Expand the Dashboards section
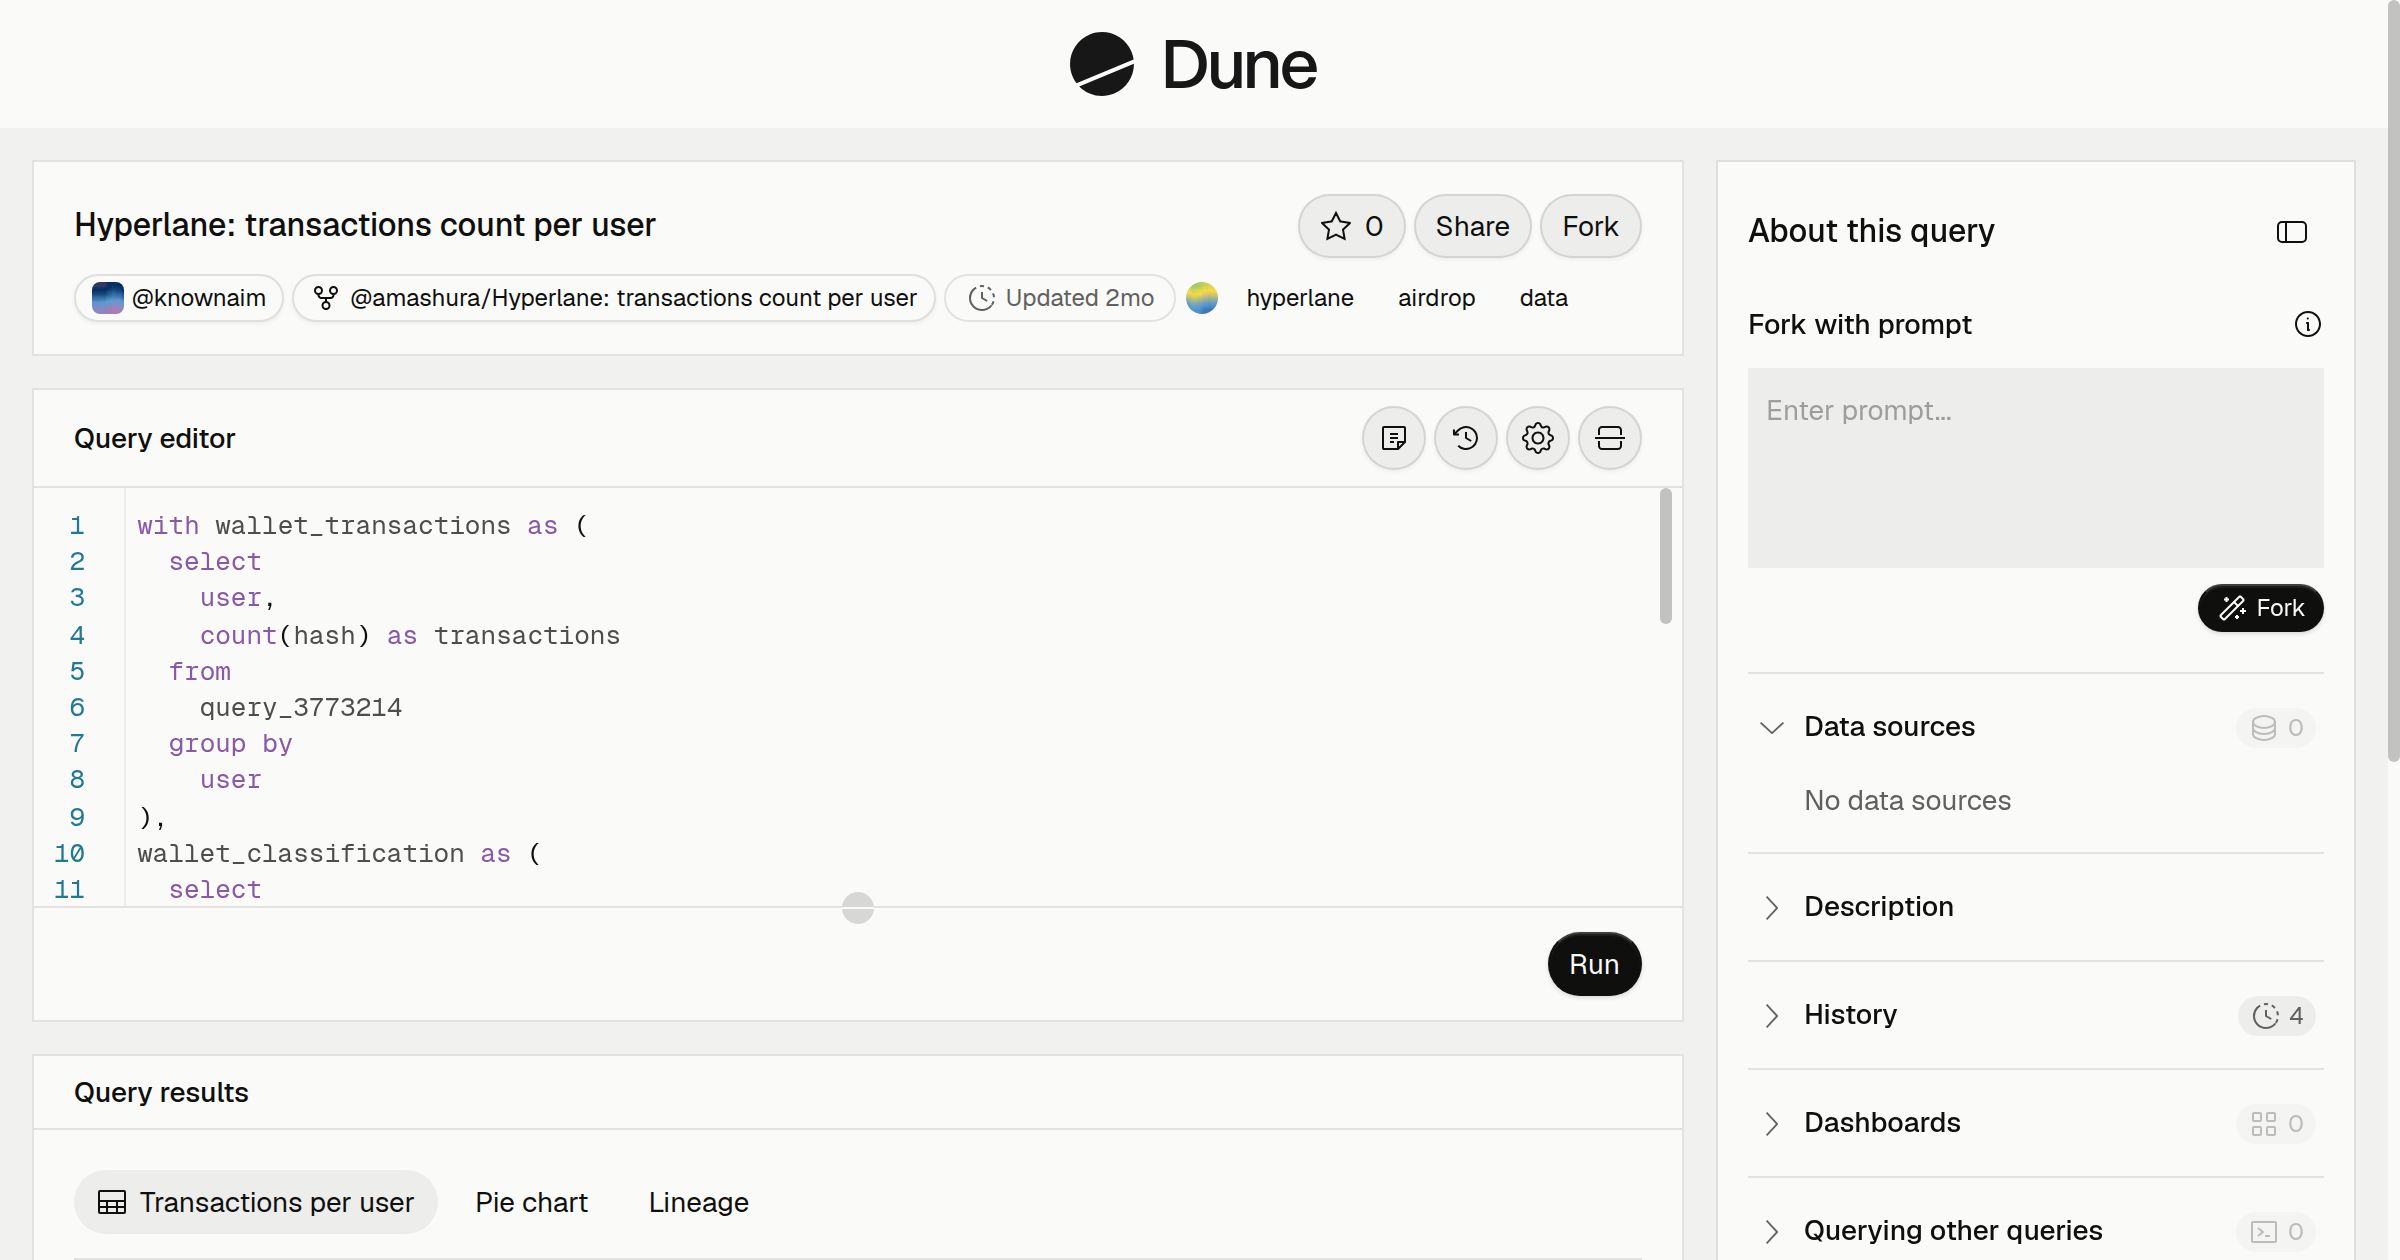 (x=1771, y=1123)
